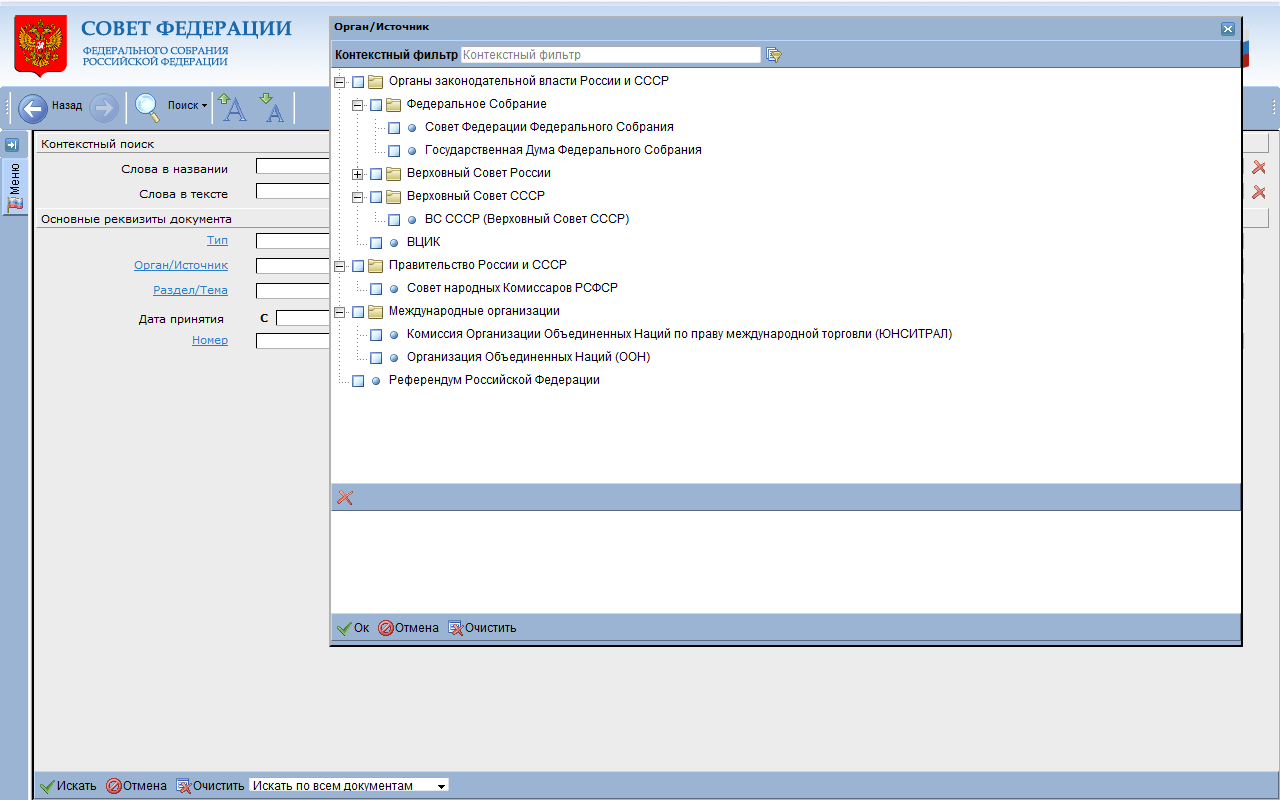Viewport: 1280px width, 800px height.
Task: Click red X clear icon beside Слова в названии
Action: (1259, 168)
